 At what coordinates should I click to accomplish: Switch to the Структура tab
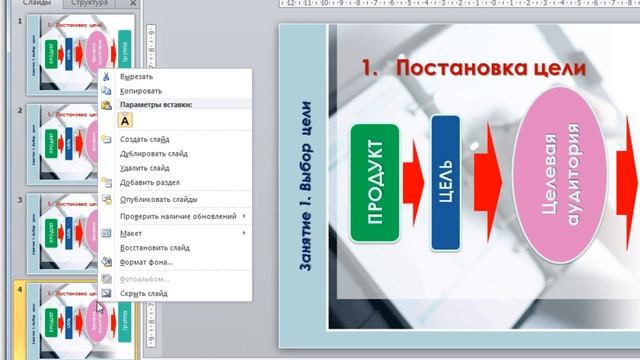[x=89, y=3]
